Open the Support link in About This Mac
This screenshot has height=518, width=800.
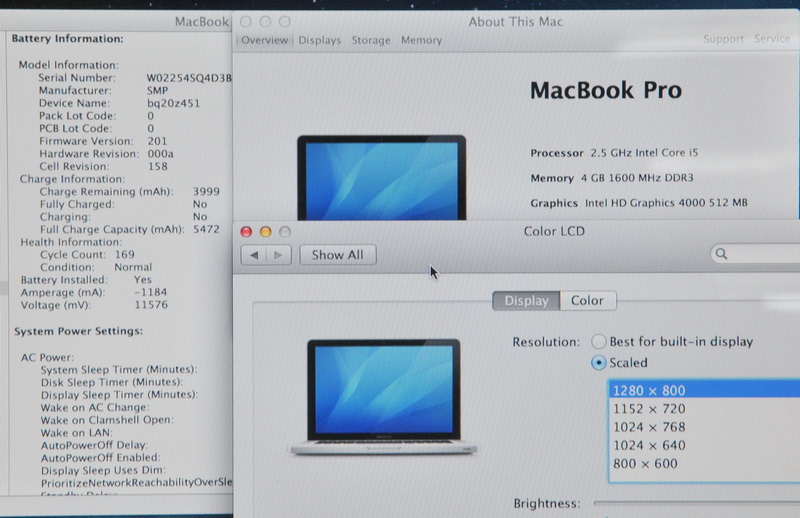tap(723, 39)
